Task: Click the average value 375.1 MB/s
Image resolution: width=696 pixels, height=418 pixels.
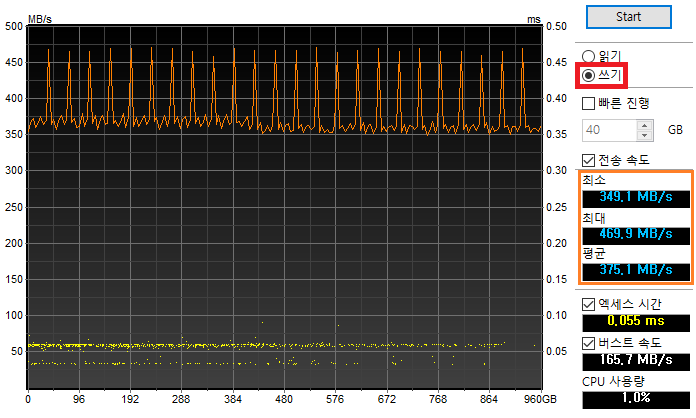Action: tap(636, 270)
